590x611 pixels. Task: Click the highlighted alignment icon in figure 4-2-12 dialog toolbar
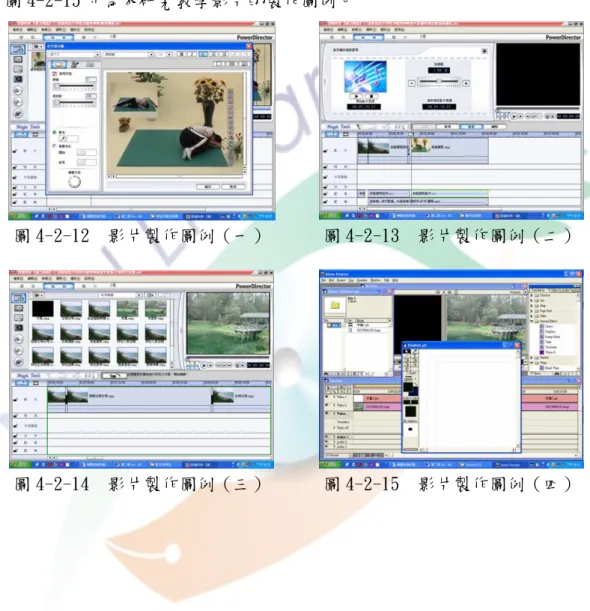(203, 54)
